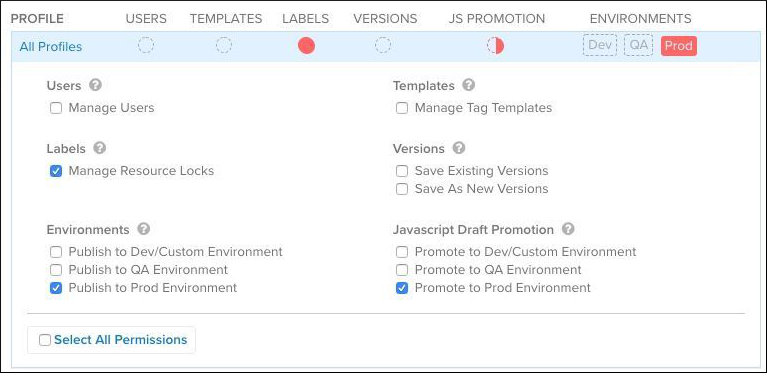This screenshot has height=373, width=767.
Task: Click the half-filled JS Promotion status circle
Action: [x=495, y=46]
